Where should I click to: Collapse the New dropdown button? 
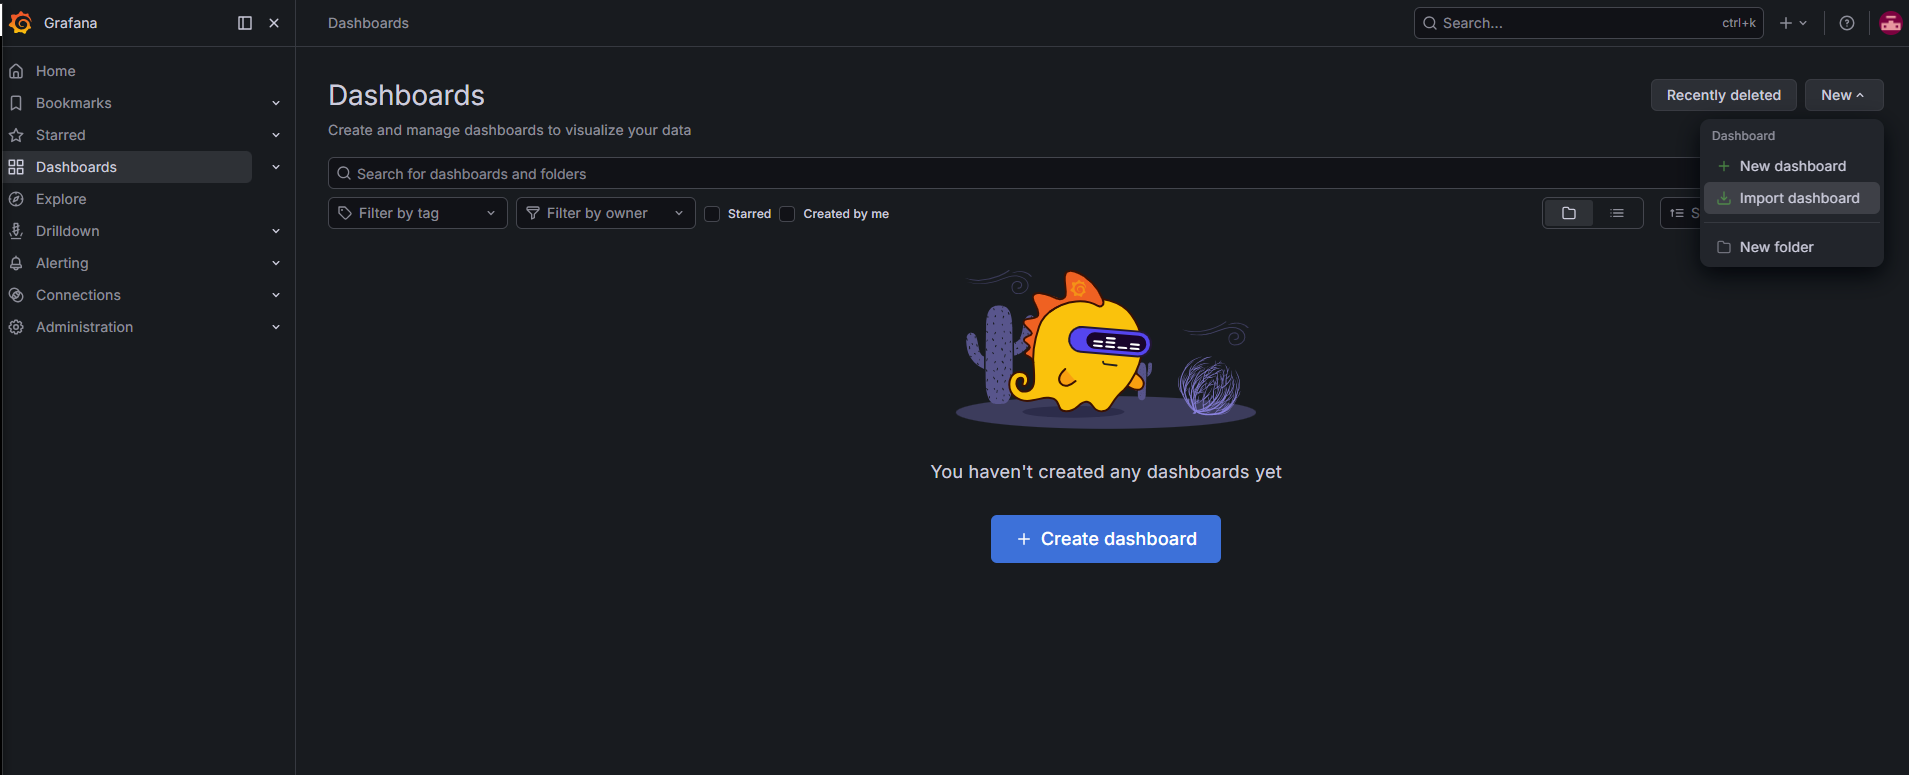1844,95
